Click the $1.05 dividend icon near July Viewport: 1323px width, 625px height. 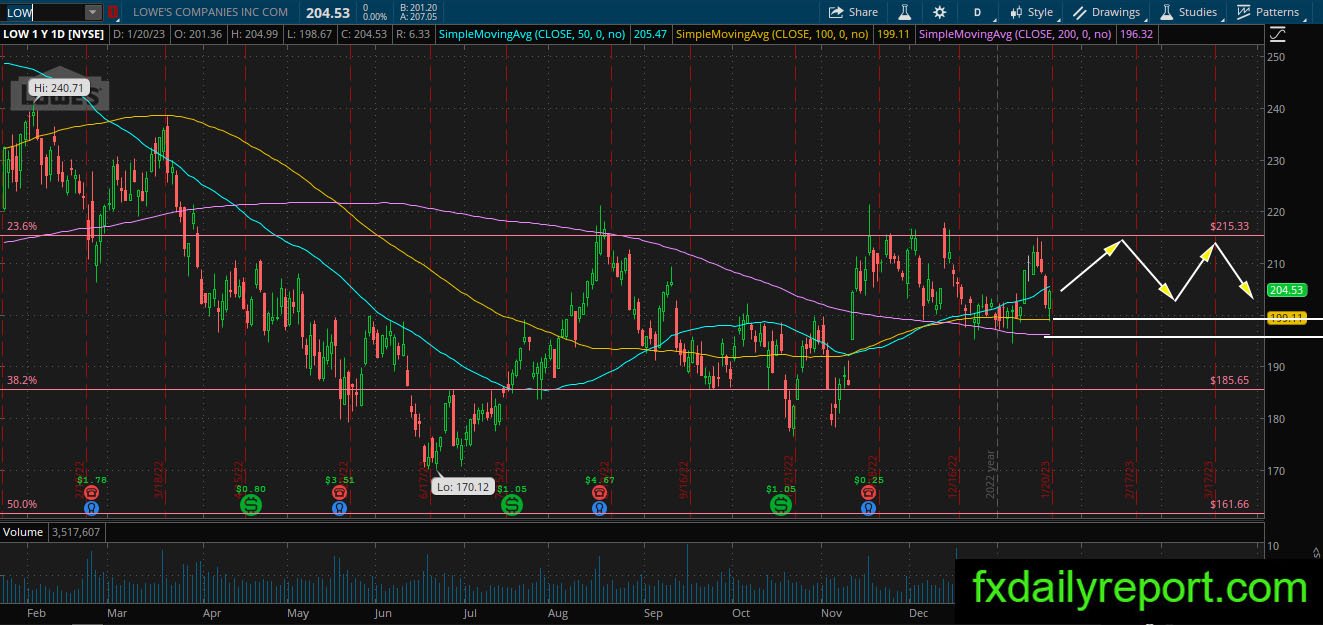511,506
